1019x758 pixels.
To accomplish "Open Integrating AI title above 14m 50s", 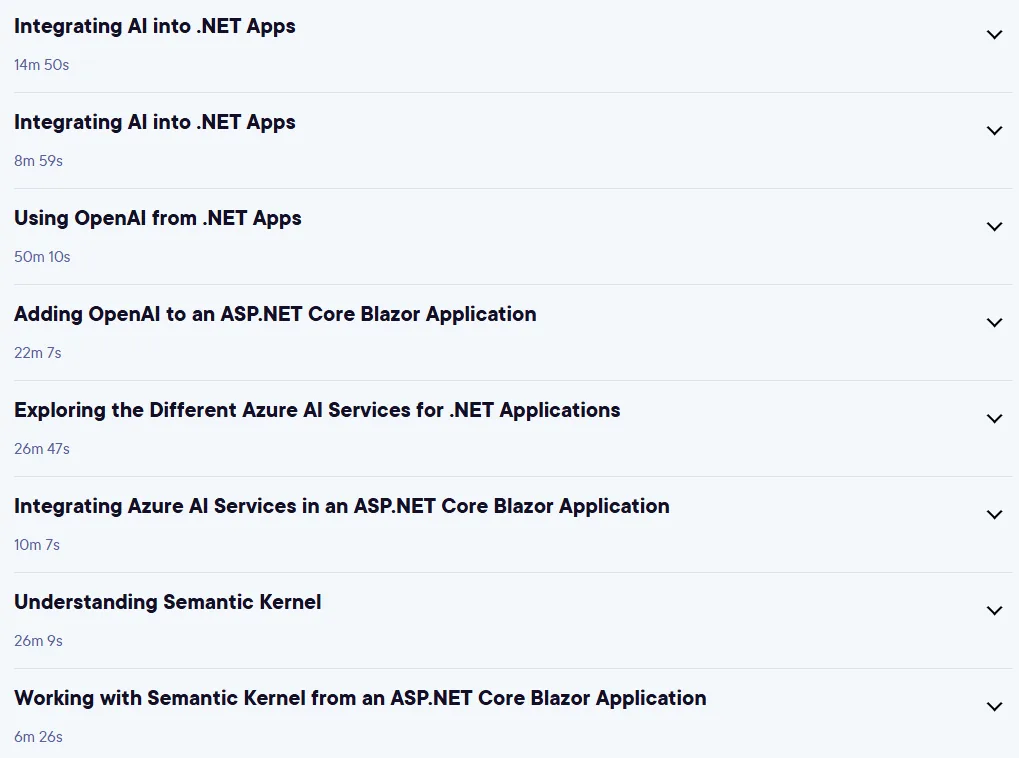I will pos(155,27).
